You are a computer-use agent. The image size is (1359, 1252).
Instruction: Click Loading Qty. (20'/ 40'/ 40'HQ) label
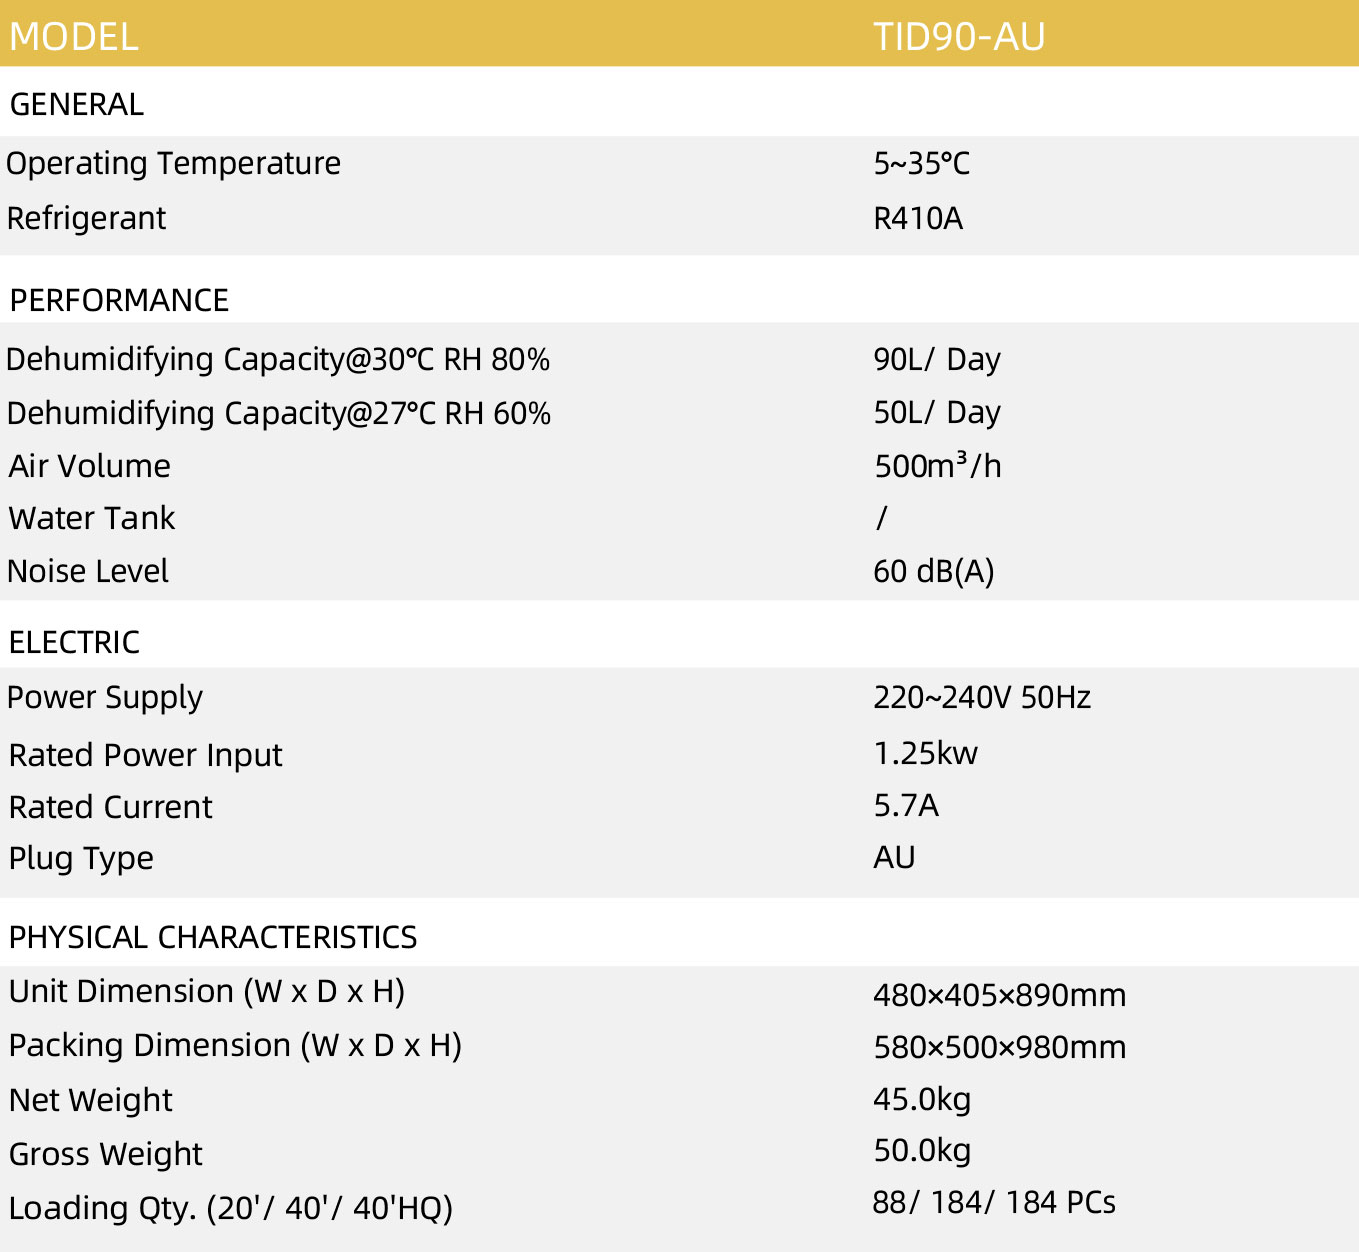pos(231,1209)
